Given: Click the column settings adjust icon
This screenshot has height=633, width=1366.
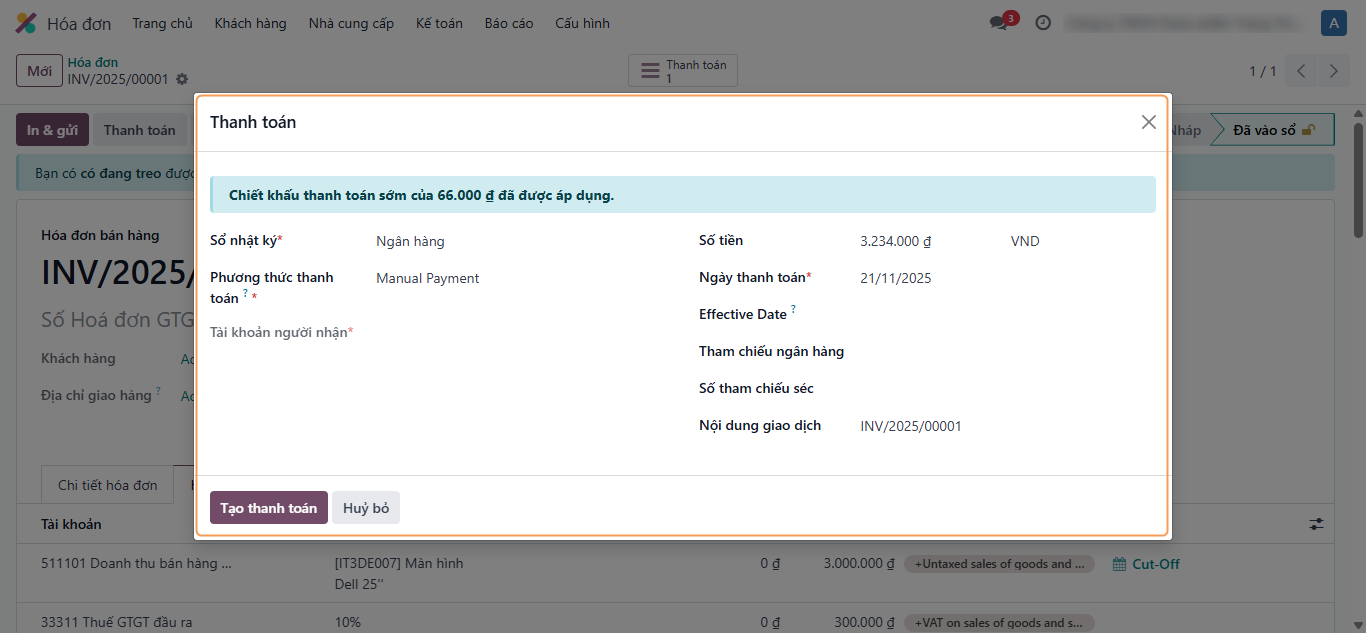Looking at the screenshot, I should [1316, 524].
